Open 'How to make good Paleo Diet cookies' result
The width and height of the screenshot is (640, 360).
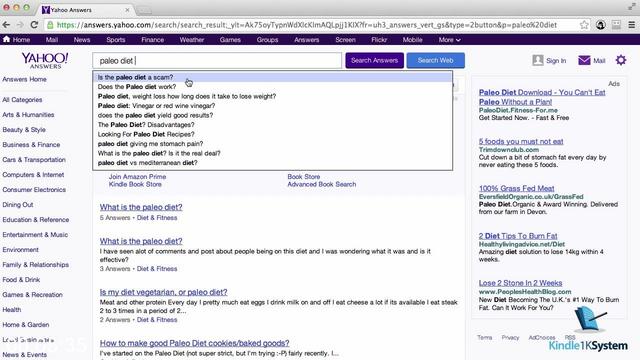click(x=194, y=343)
